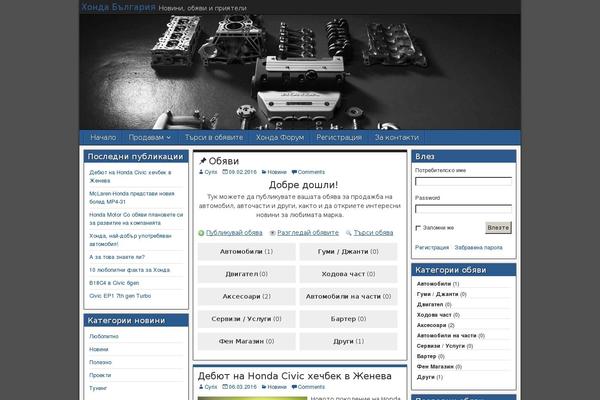Image resolution: width=600 pixels, height=400 pixels.
Task: Open За контакти menu item
Action: [x=396, y=137]
